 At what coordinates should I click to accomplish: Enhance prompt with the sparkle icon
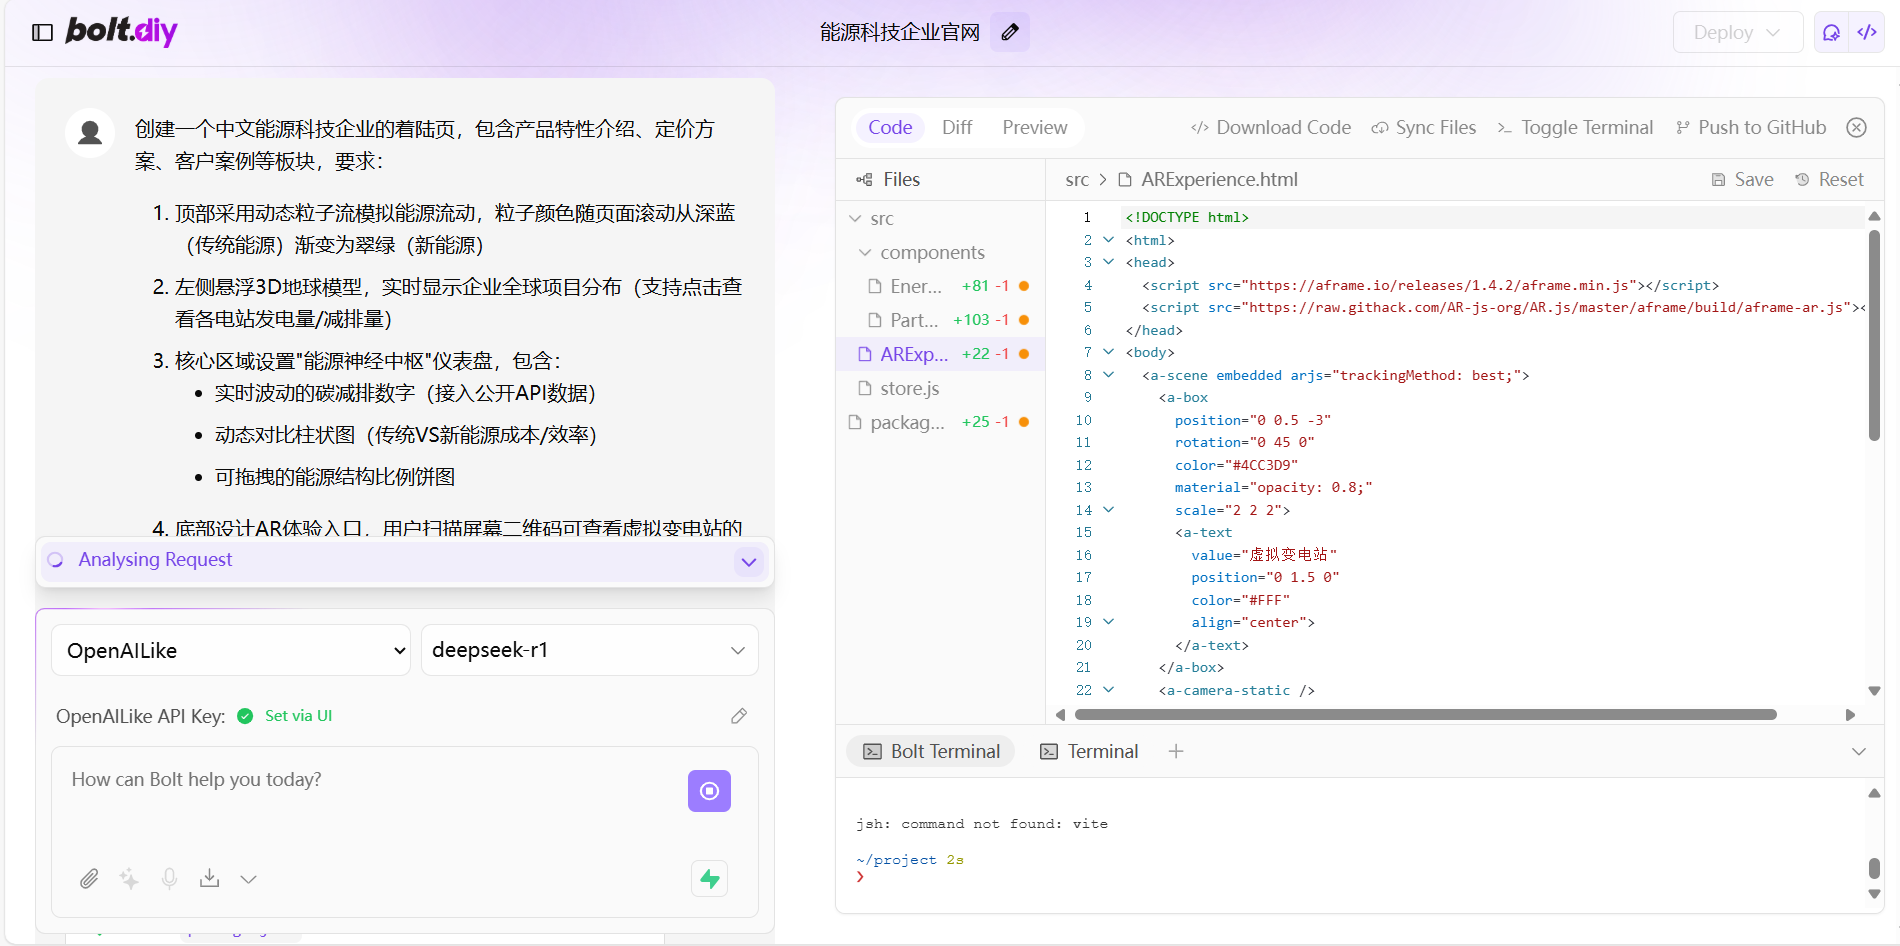[x=129, y=879]
